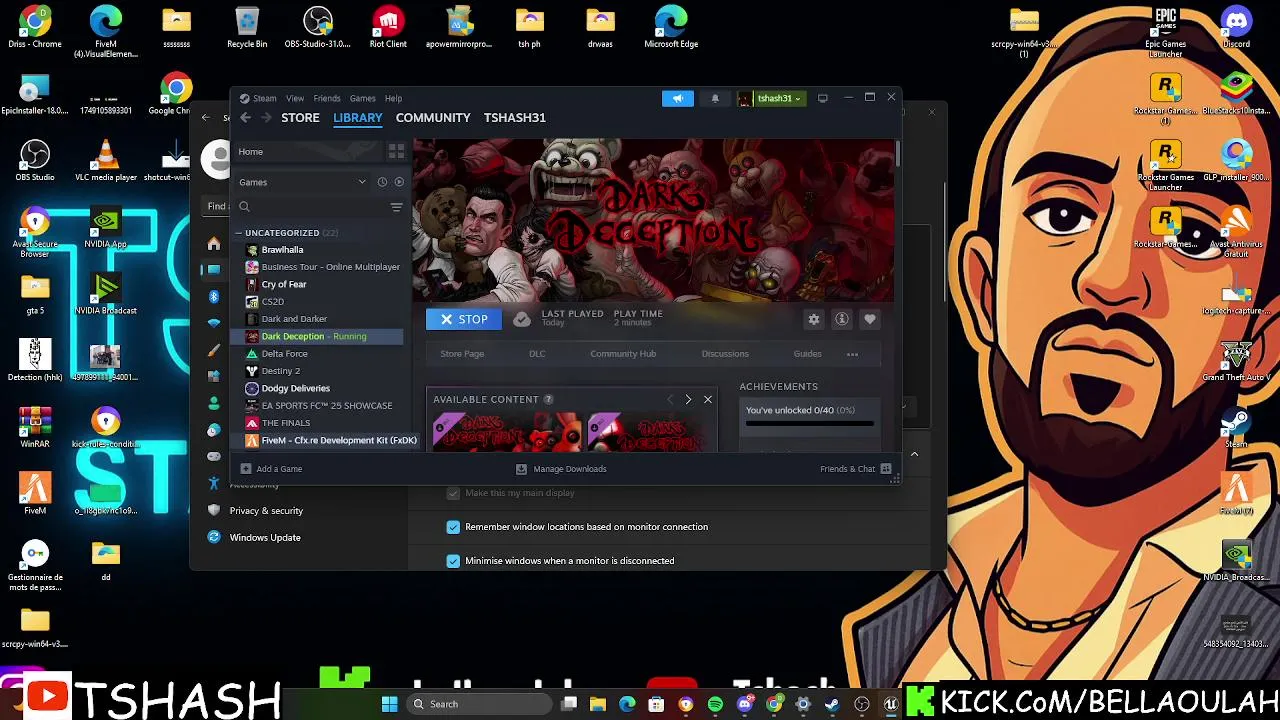Open NVIDIA App desktop shortcut

(x=106, y=228)
